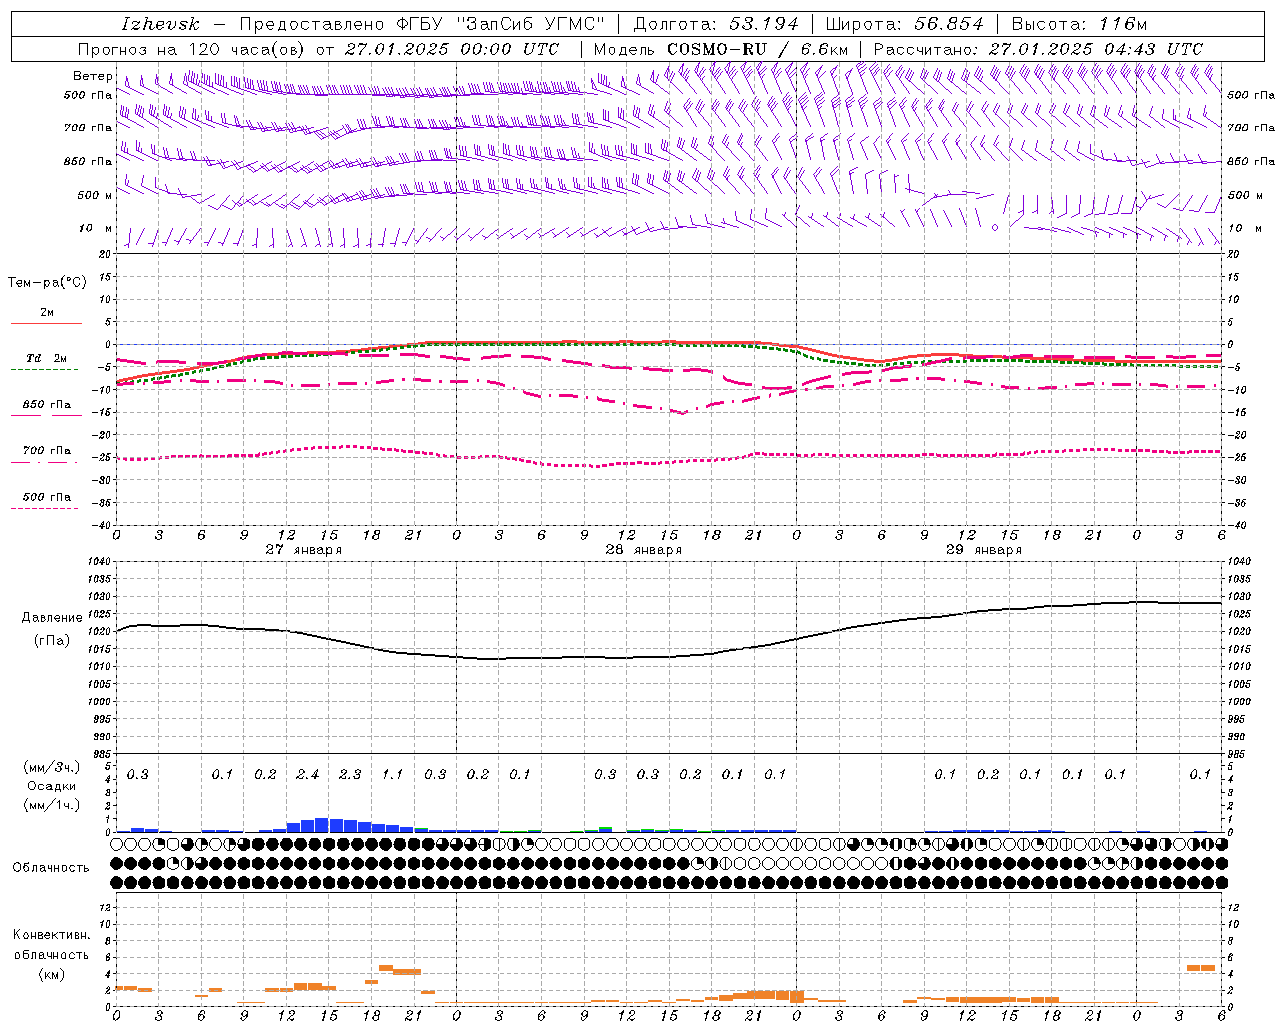This screenshot has height=1024, width=1280.
Task: Click the '(мм/1ч.)' precipitation unit label
Action: coord(51,805)
